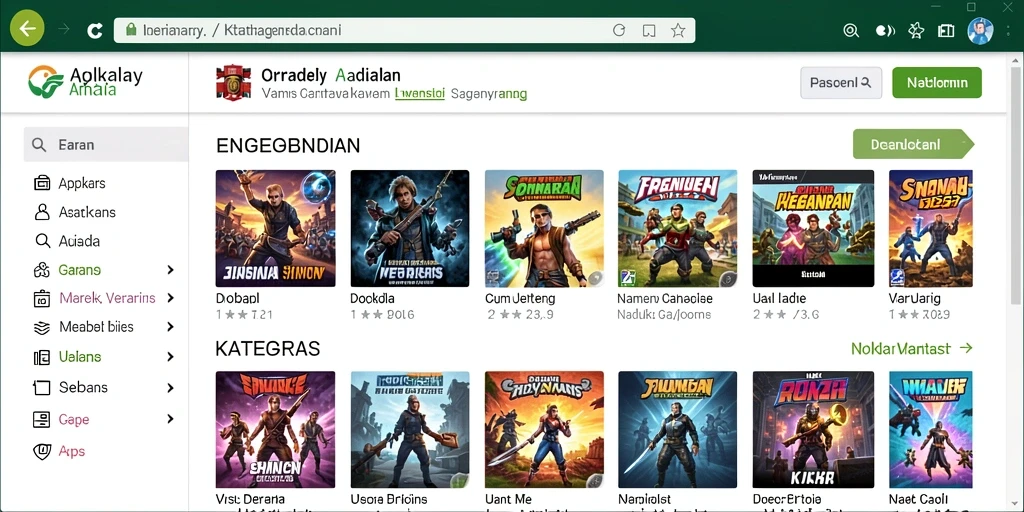Open the Uant Me game thumbnail
The width and height of the screenshot is (1024, 512).
(544, 430)
